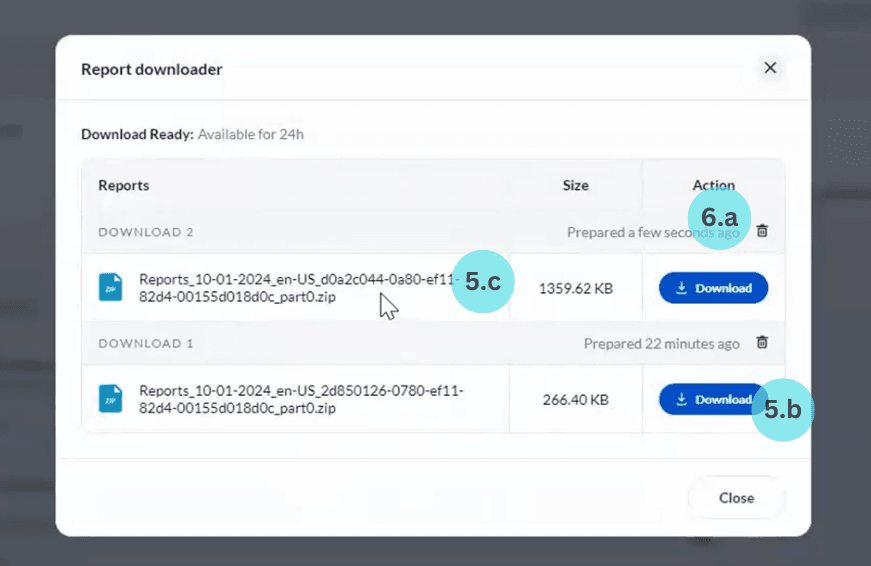This screenshot has height=566, width=871.
Task: Click the Reports column header
Action: tap(124, 186)
